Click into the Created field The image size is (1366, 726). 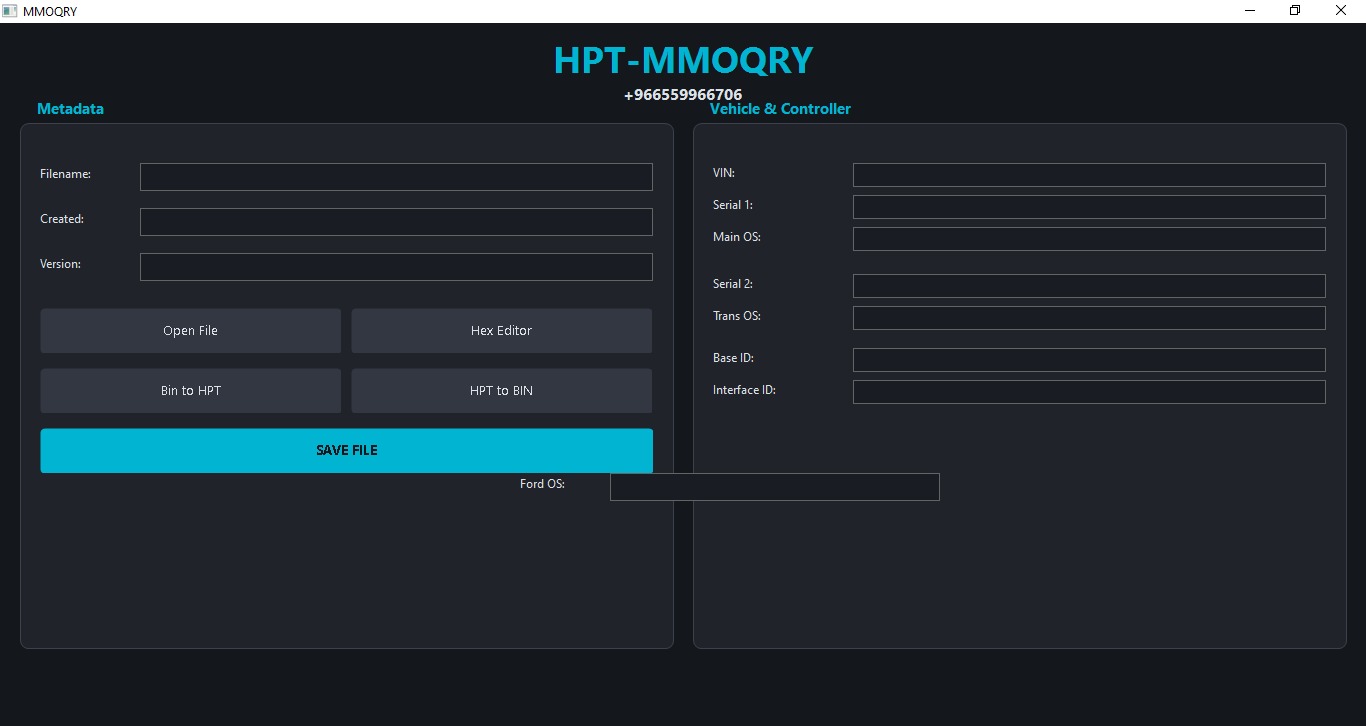coord(396,222)
